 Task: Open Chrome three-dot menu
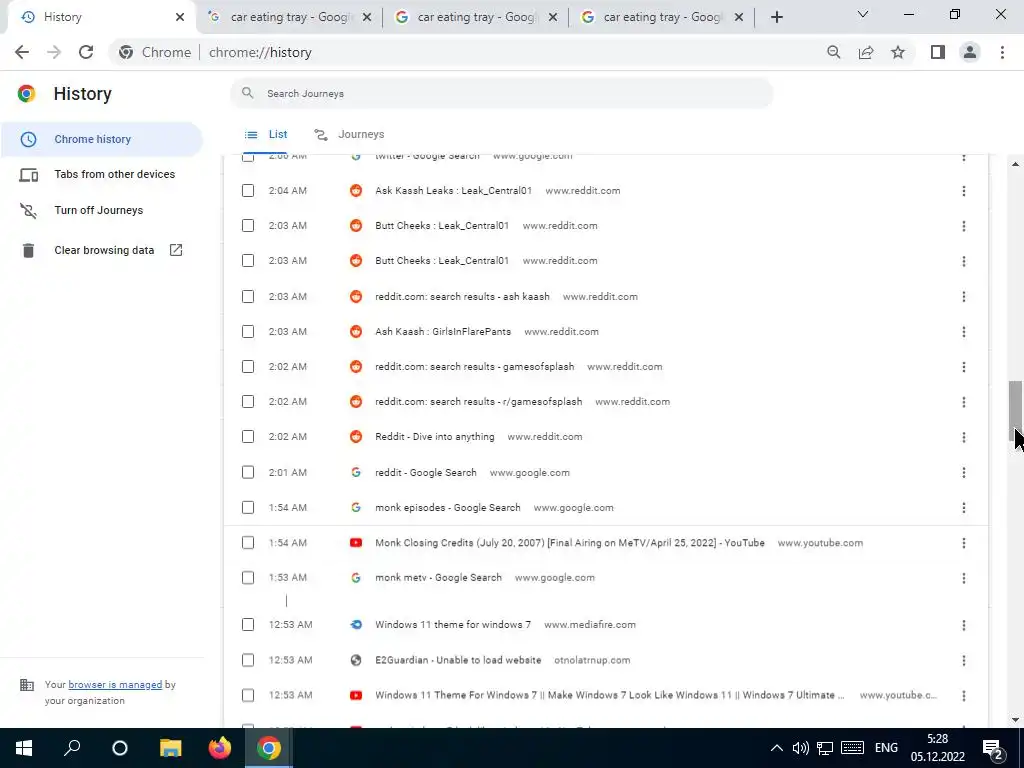(1002, 52)
